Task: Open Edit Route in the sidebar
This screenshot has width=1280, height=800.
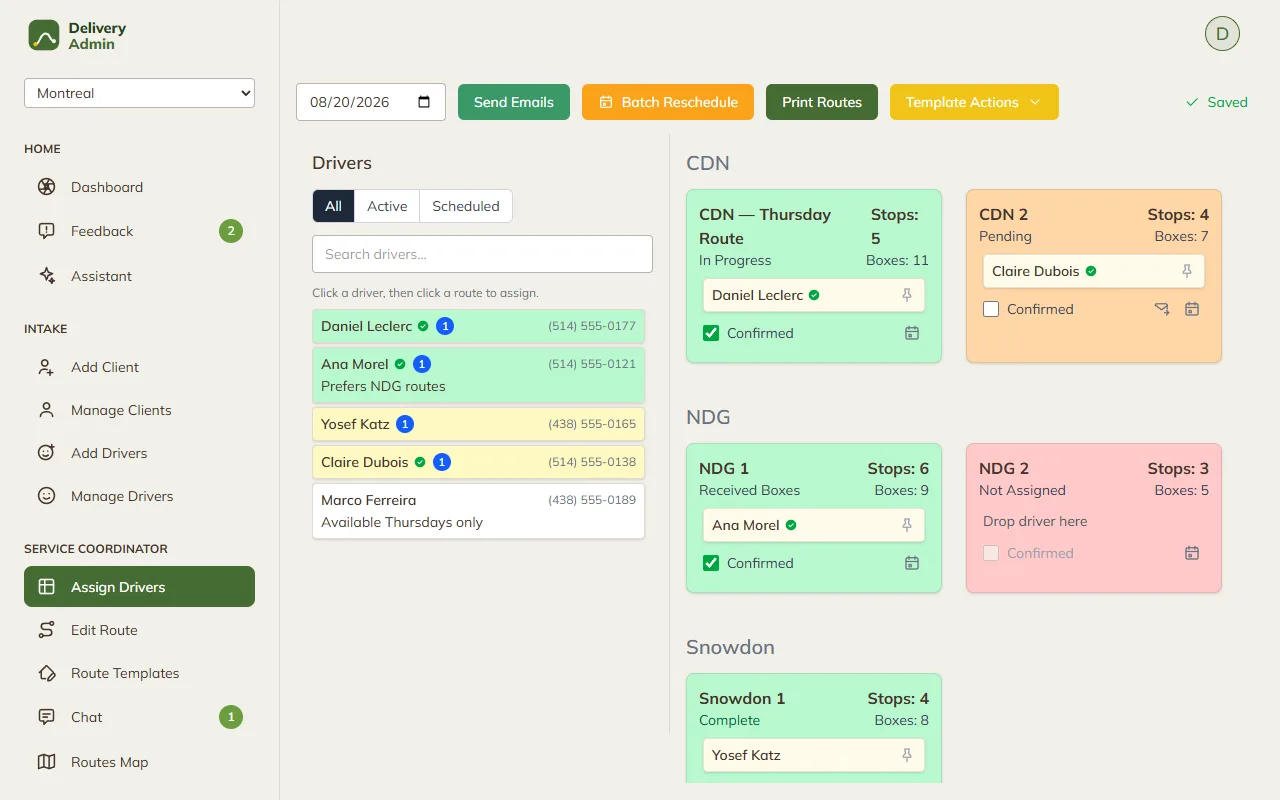Action: point(139,630)
